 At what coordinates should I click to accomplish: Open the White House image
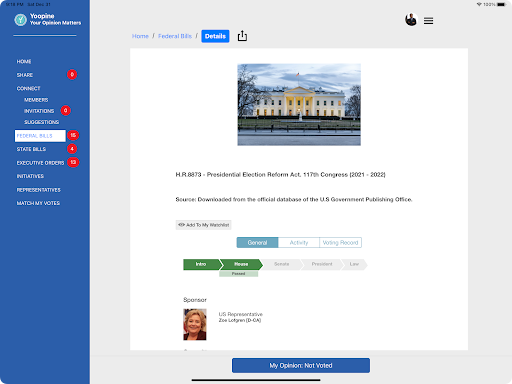pyautogui.click(x=299, y=105)
